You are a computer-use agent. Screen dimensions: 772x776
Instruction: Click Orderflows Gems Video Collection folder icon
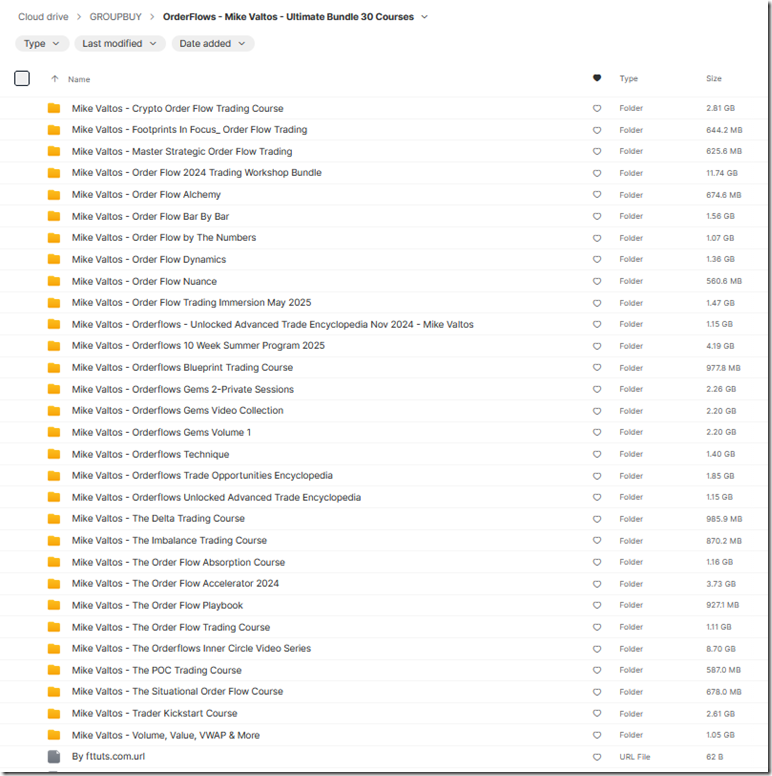pos(54,411)
